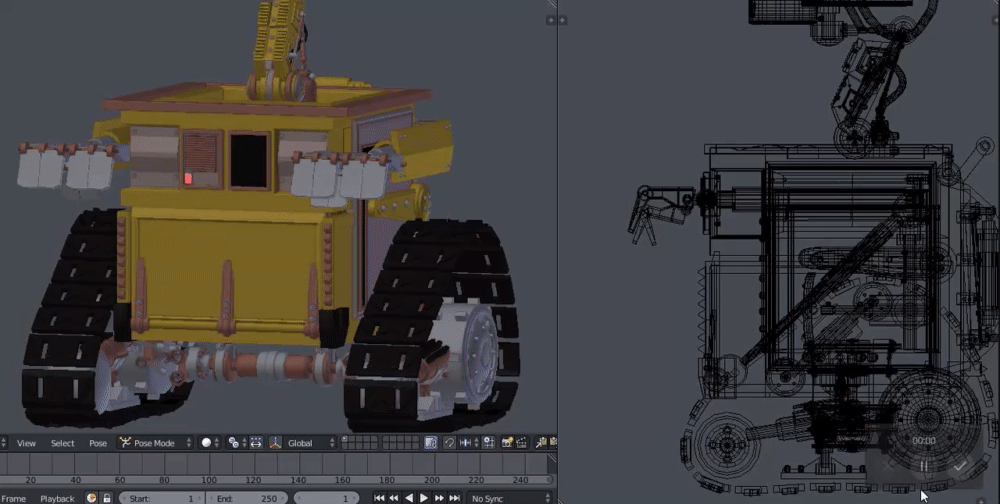Screen dimensions: 1000x504
Task: Toggle the 3D manipulator axes icon
Action: (275, 443)
